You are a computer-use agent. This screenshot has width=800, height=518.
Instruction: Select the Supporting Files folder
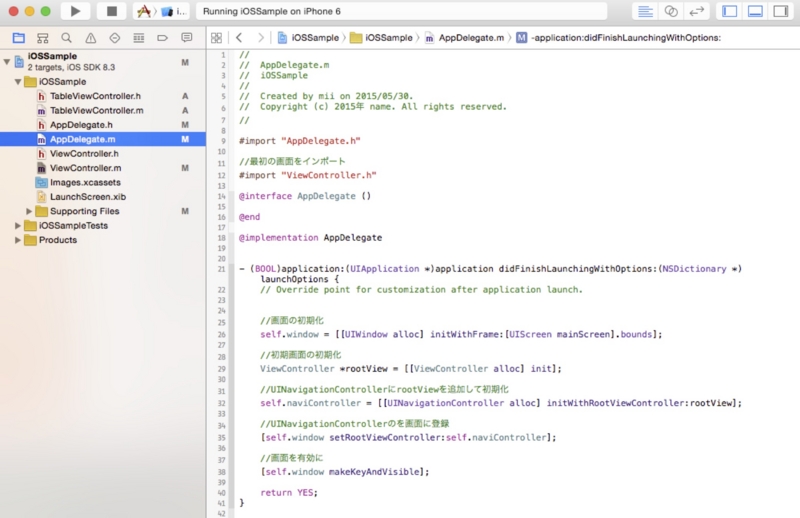[84, 211]
